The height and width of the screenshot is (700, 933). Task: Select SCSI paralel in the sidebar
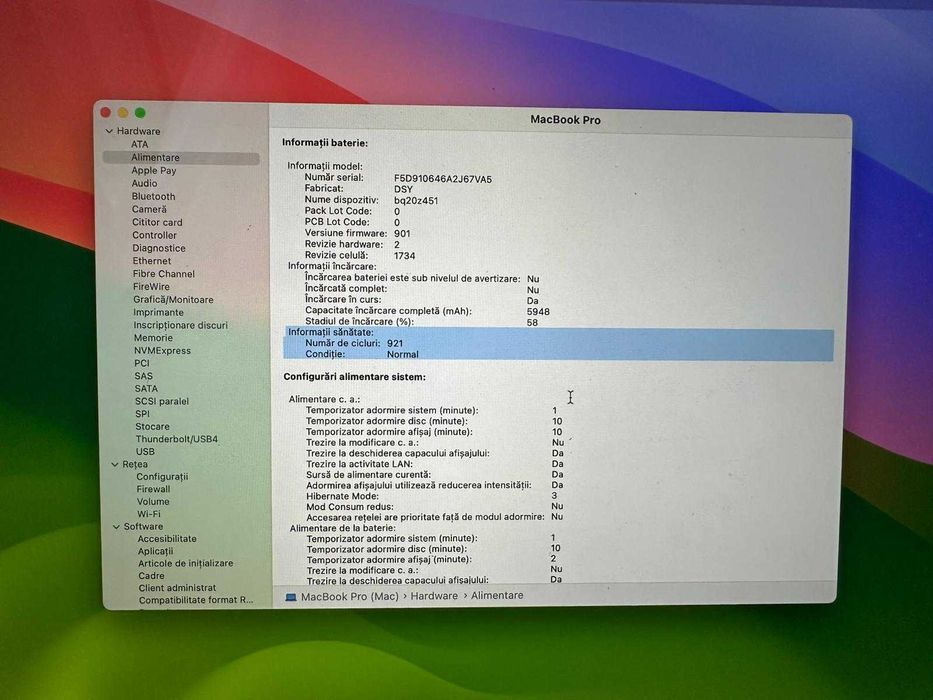coord(162,401)
